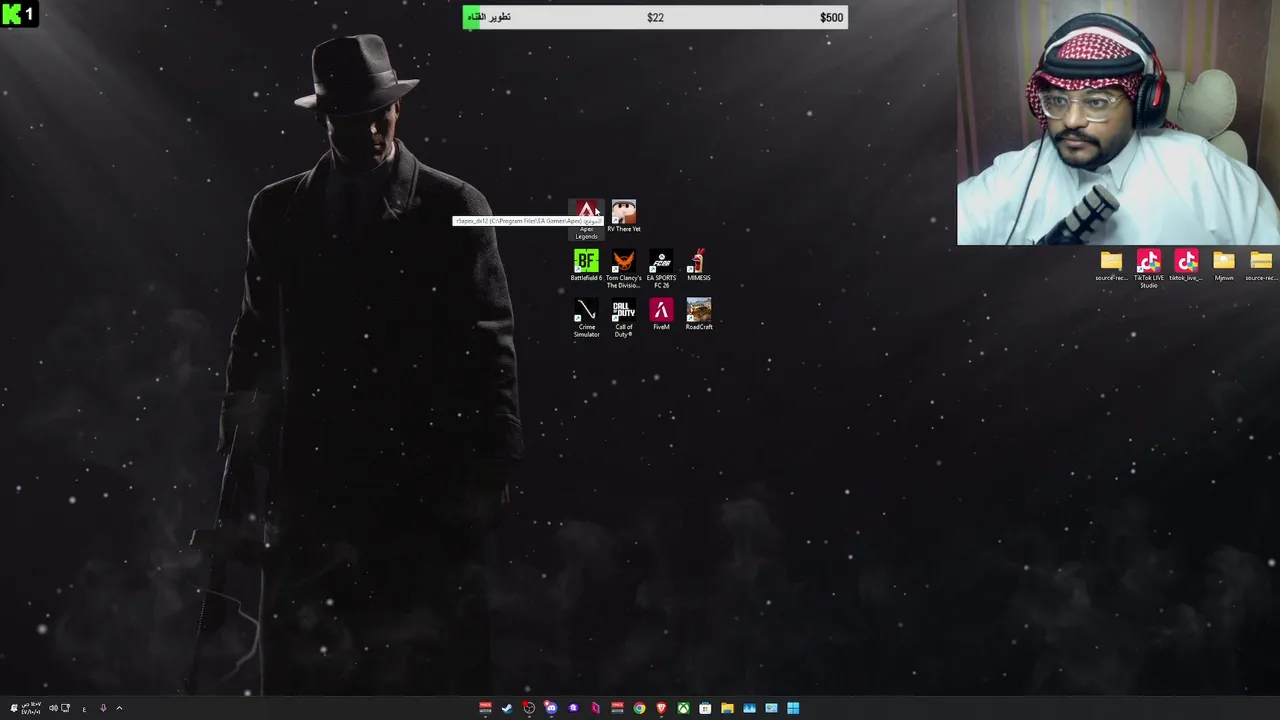
Task: Open network settings tray icon
Action: coord(65,708)
